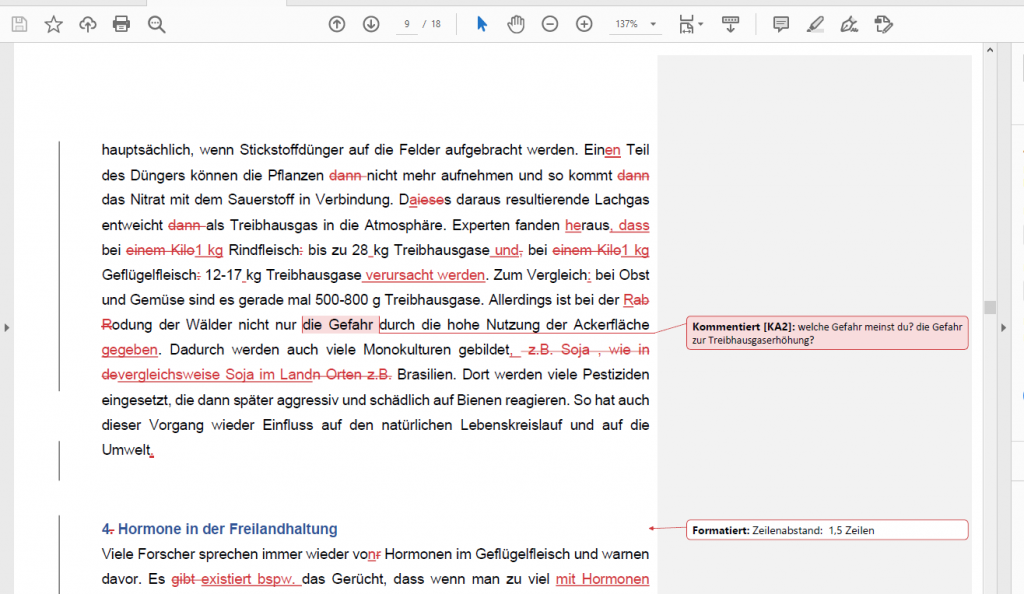Toggle the Hand tool

click(516, 23)
